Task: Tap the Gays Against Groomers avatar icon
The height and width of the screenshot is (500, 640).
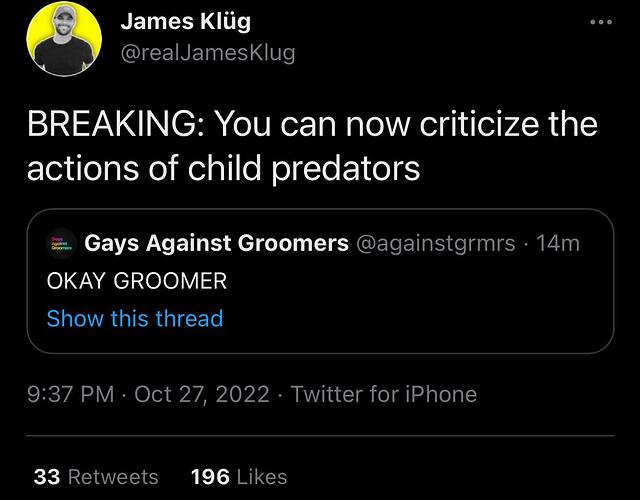Action: pos(61,244)
